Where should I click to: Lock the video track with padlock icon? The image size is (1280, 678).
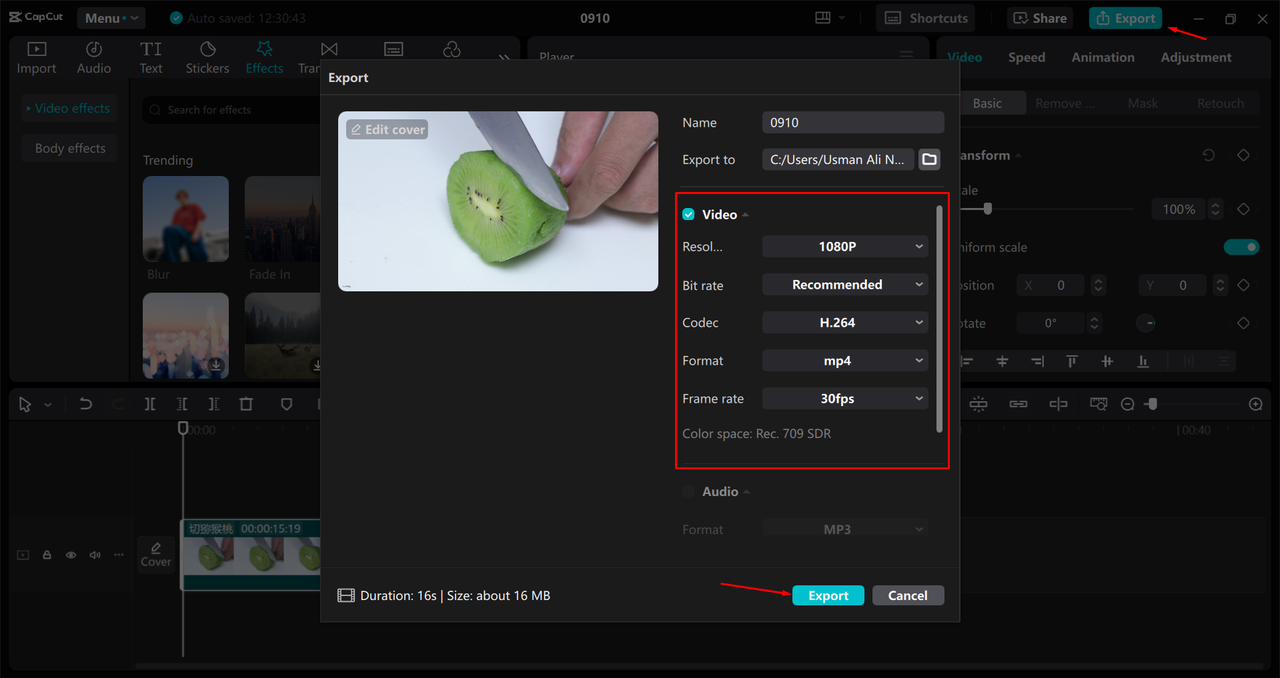click(47, 554)
